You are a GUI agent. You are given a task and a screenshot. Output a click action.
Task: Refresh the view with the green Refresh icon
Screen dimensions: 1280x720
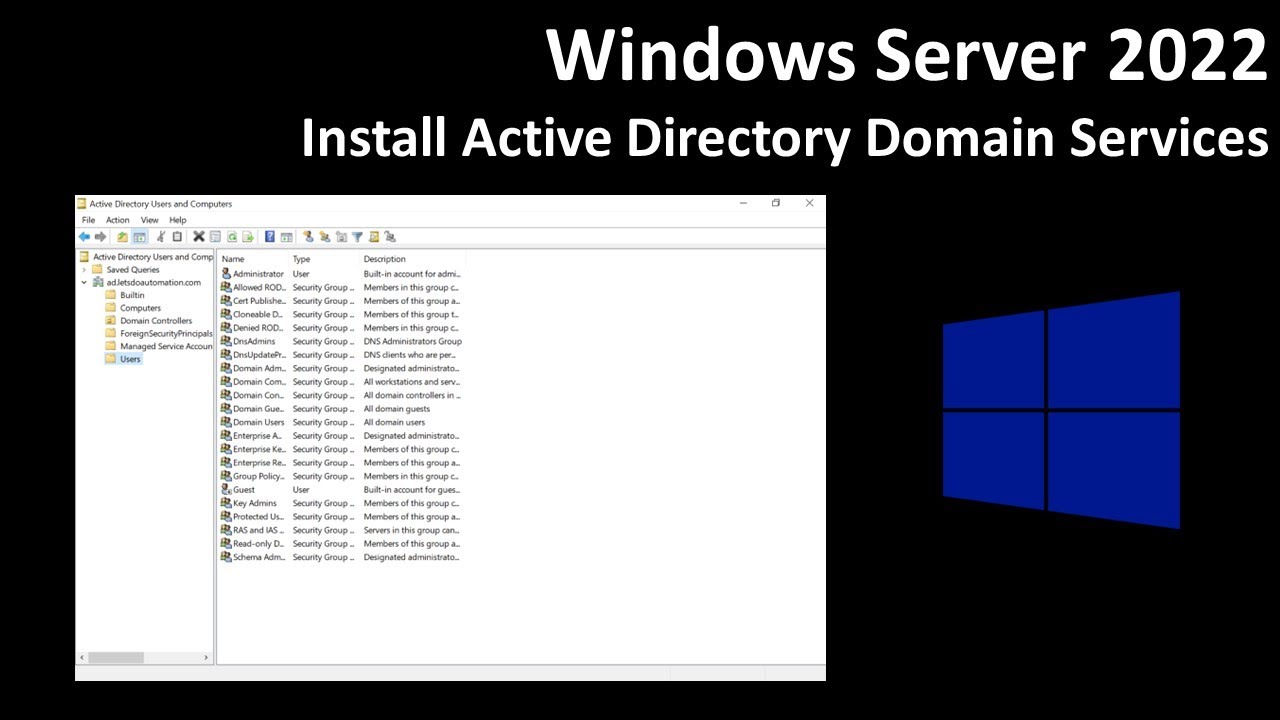point(231,237)
